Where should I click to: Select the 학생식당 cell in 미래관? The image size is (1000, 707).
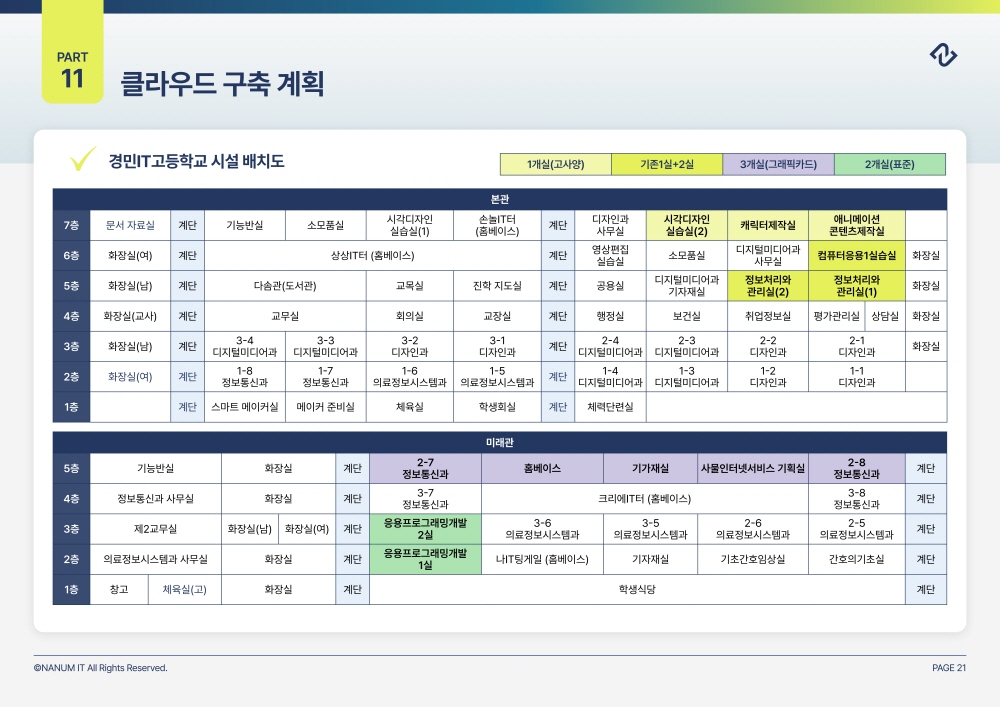[637, 590]
